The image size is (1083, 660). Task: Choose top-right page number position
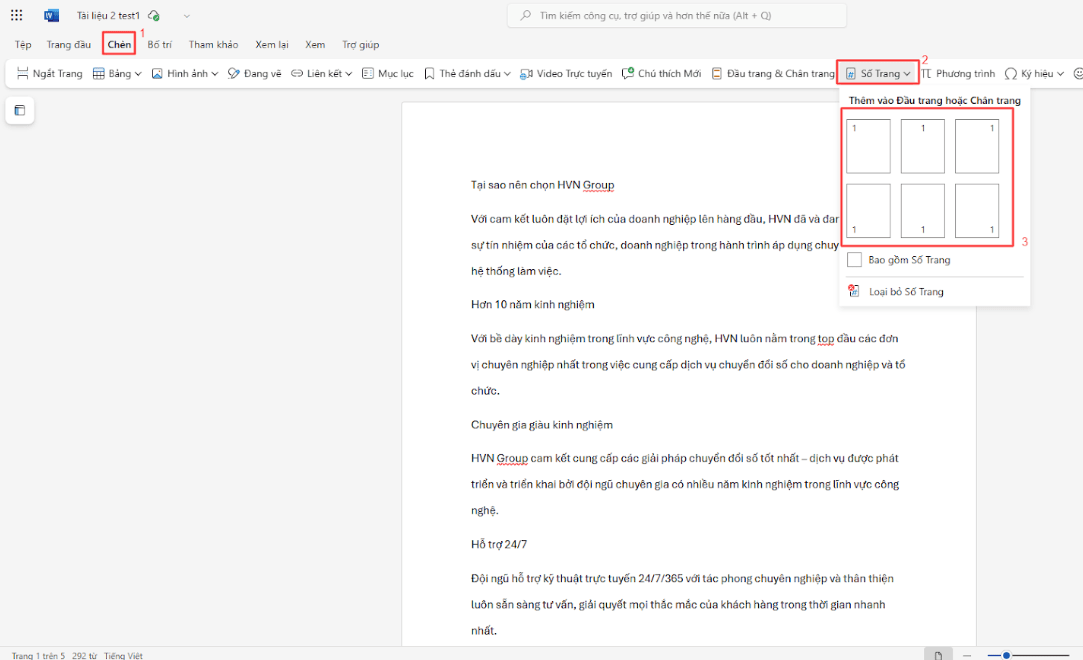(x=977, y=146)
